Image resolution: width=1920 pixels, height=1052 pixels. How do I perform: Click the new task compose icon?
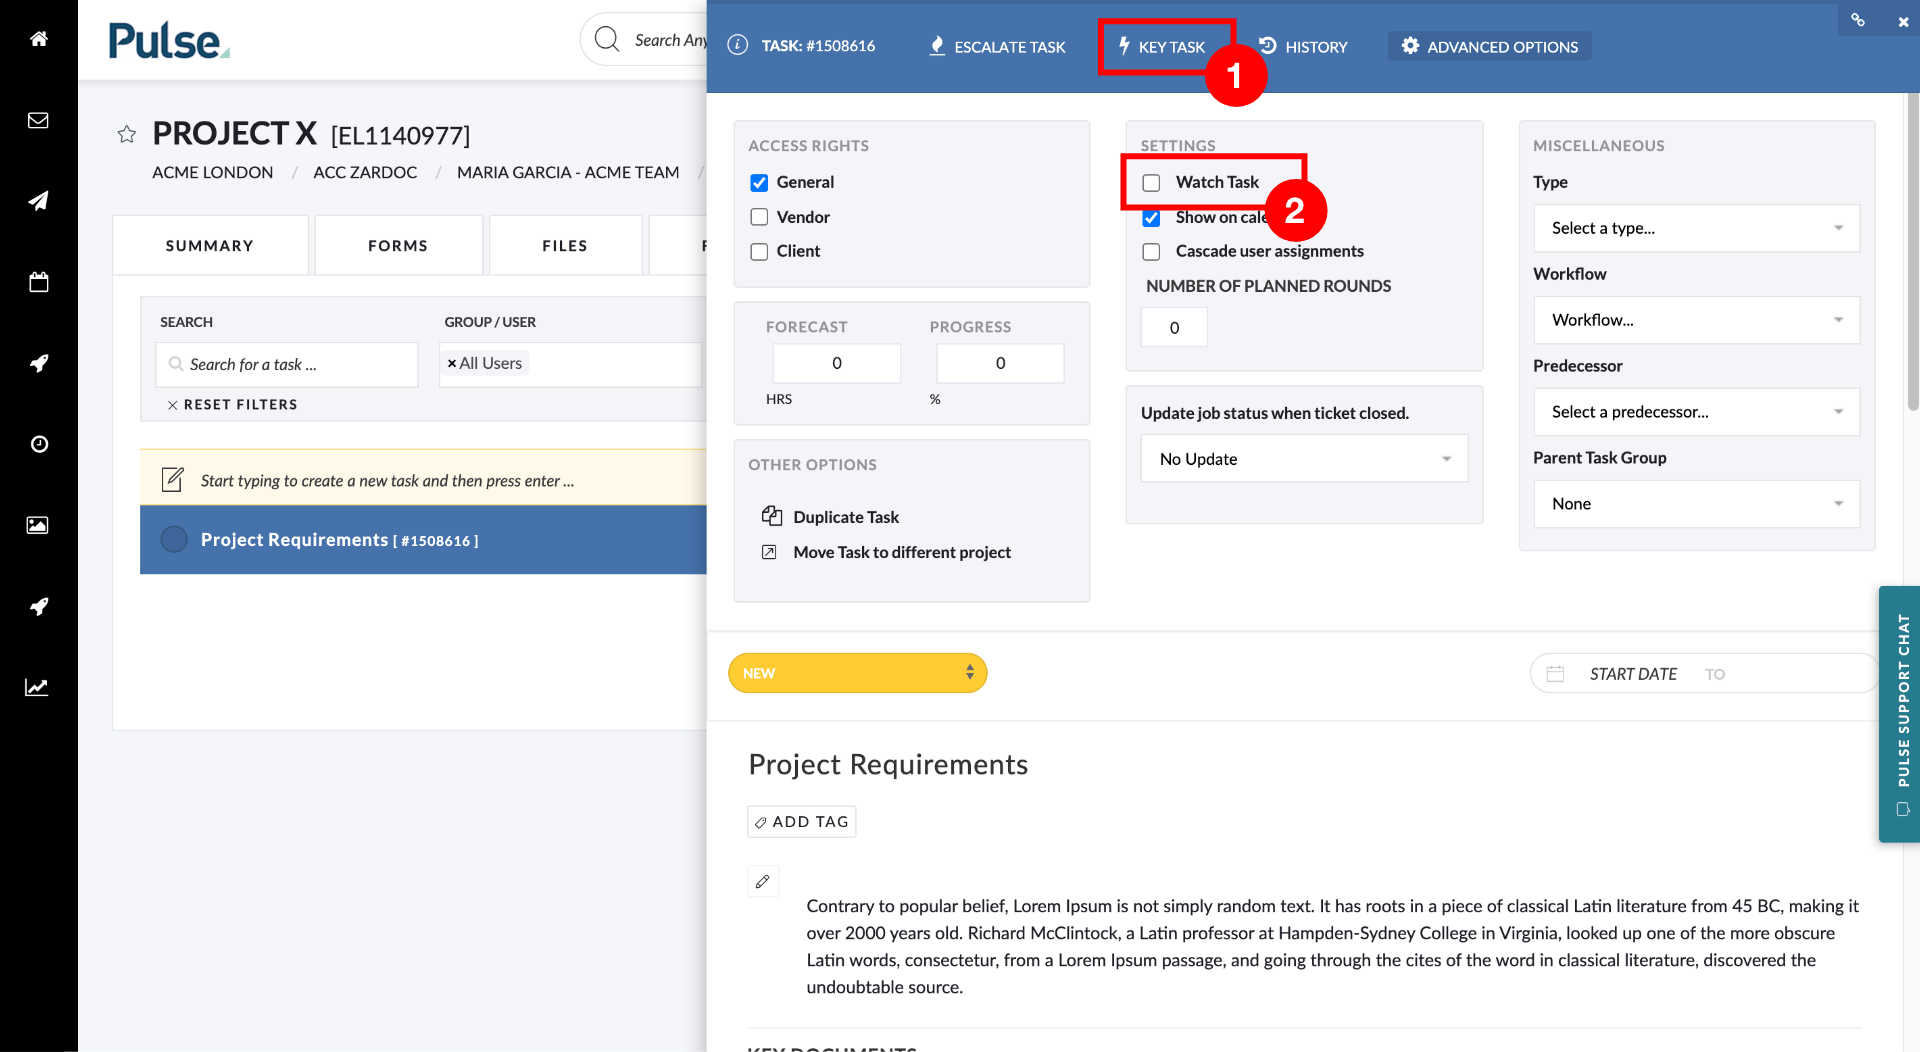click(173, 480)
